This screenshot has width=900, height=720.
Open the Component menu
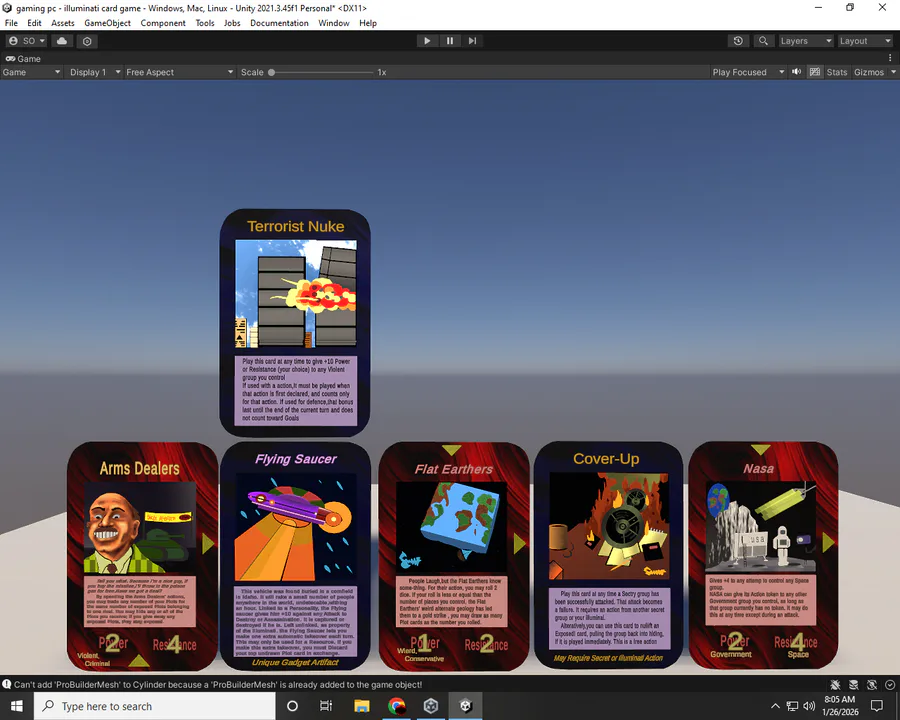pyautogui.click(x=163, y=23)
